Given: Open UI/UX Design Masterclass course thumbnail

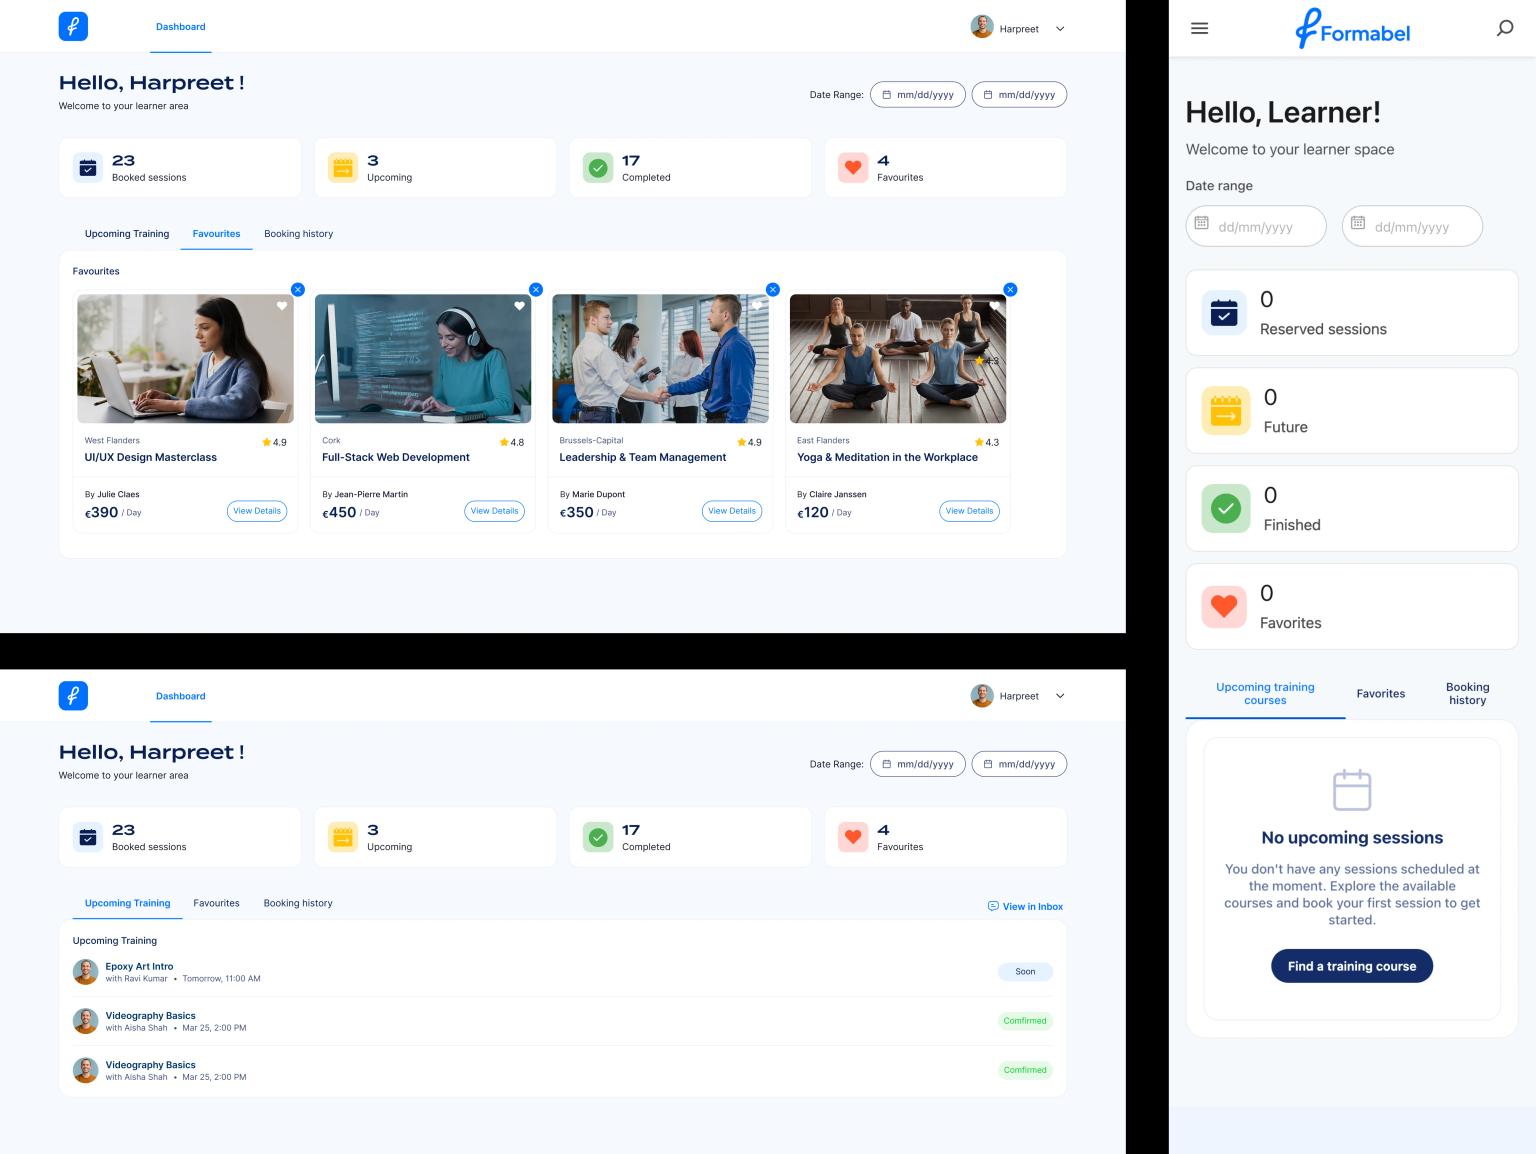Looking at the screenshot, I should coord(185,359).
